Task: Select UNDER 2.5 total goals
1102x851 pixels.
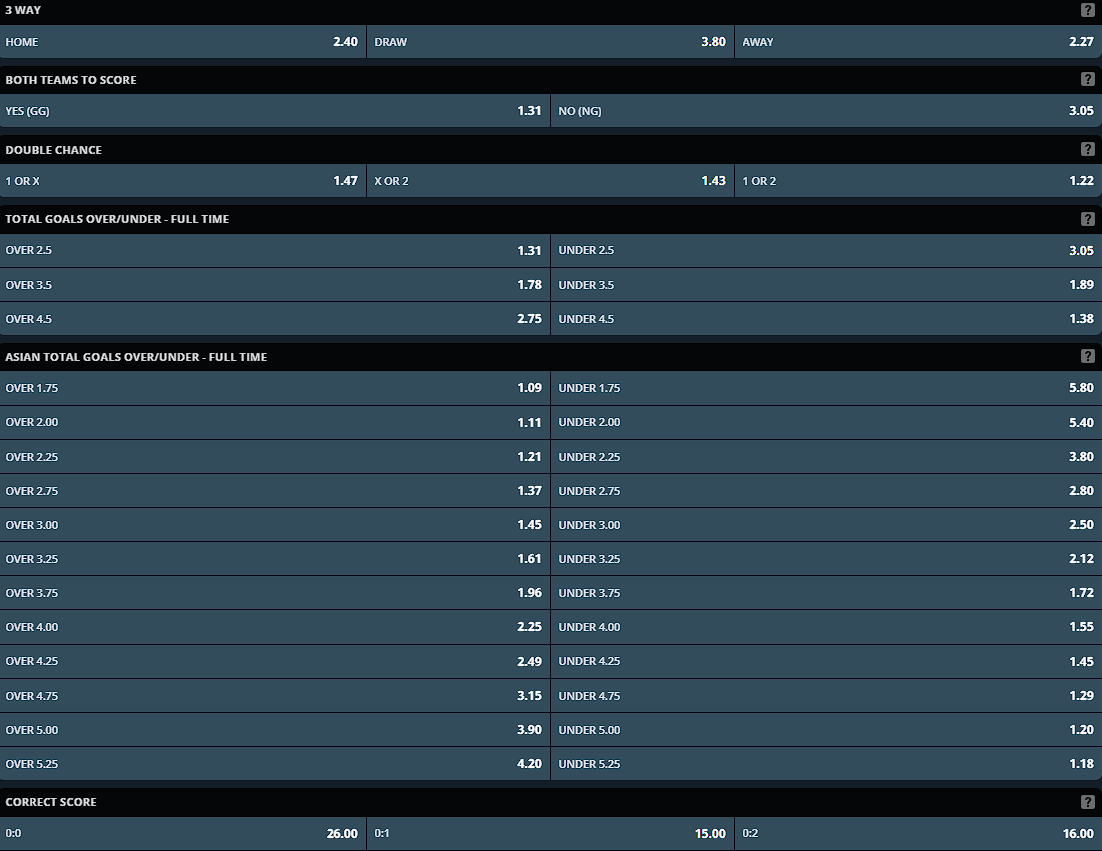Action: point(826,250)
